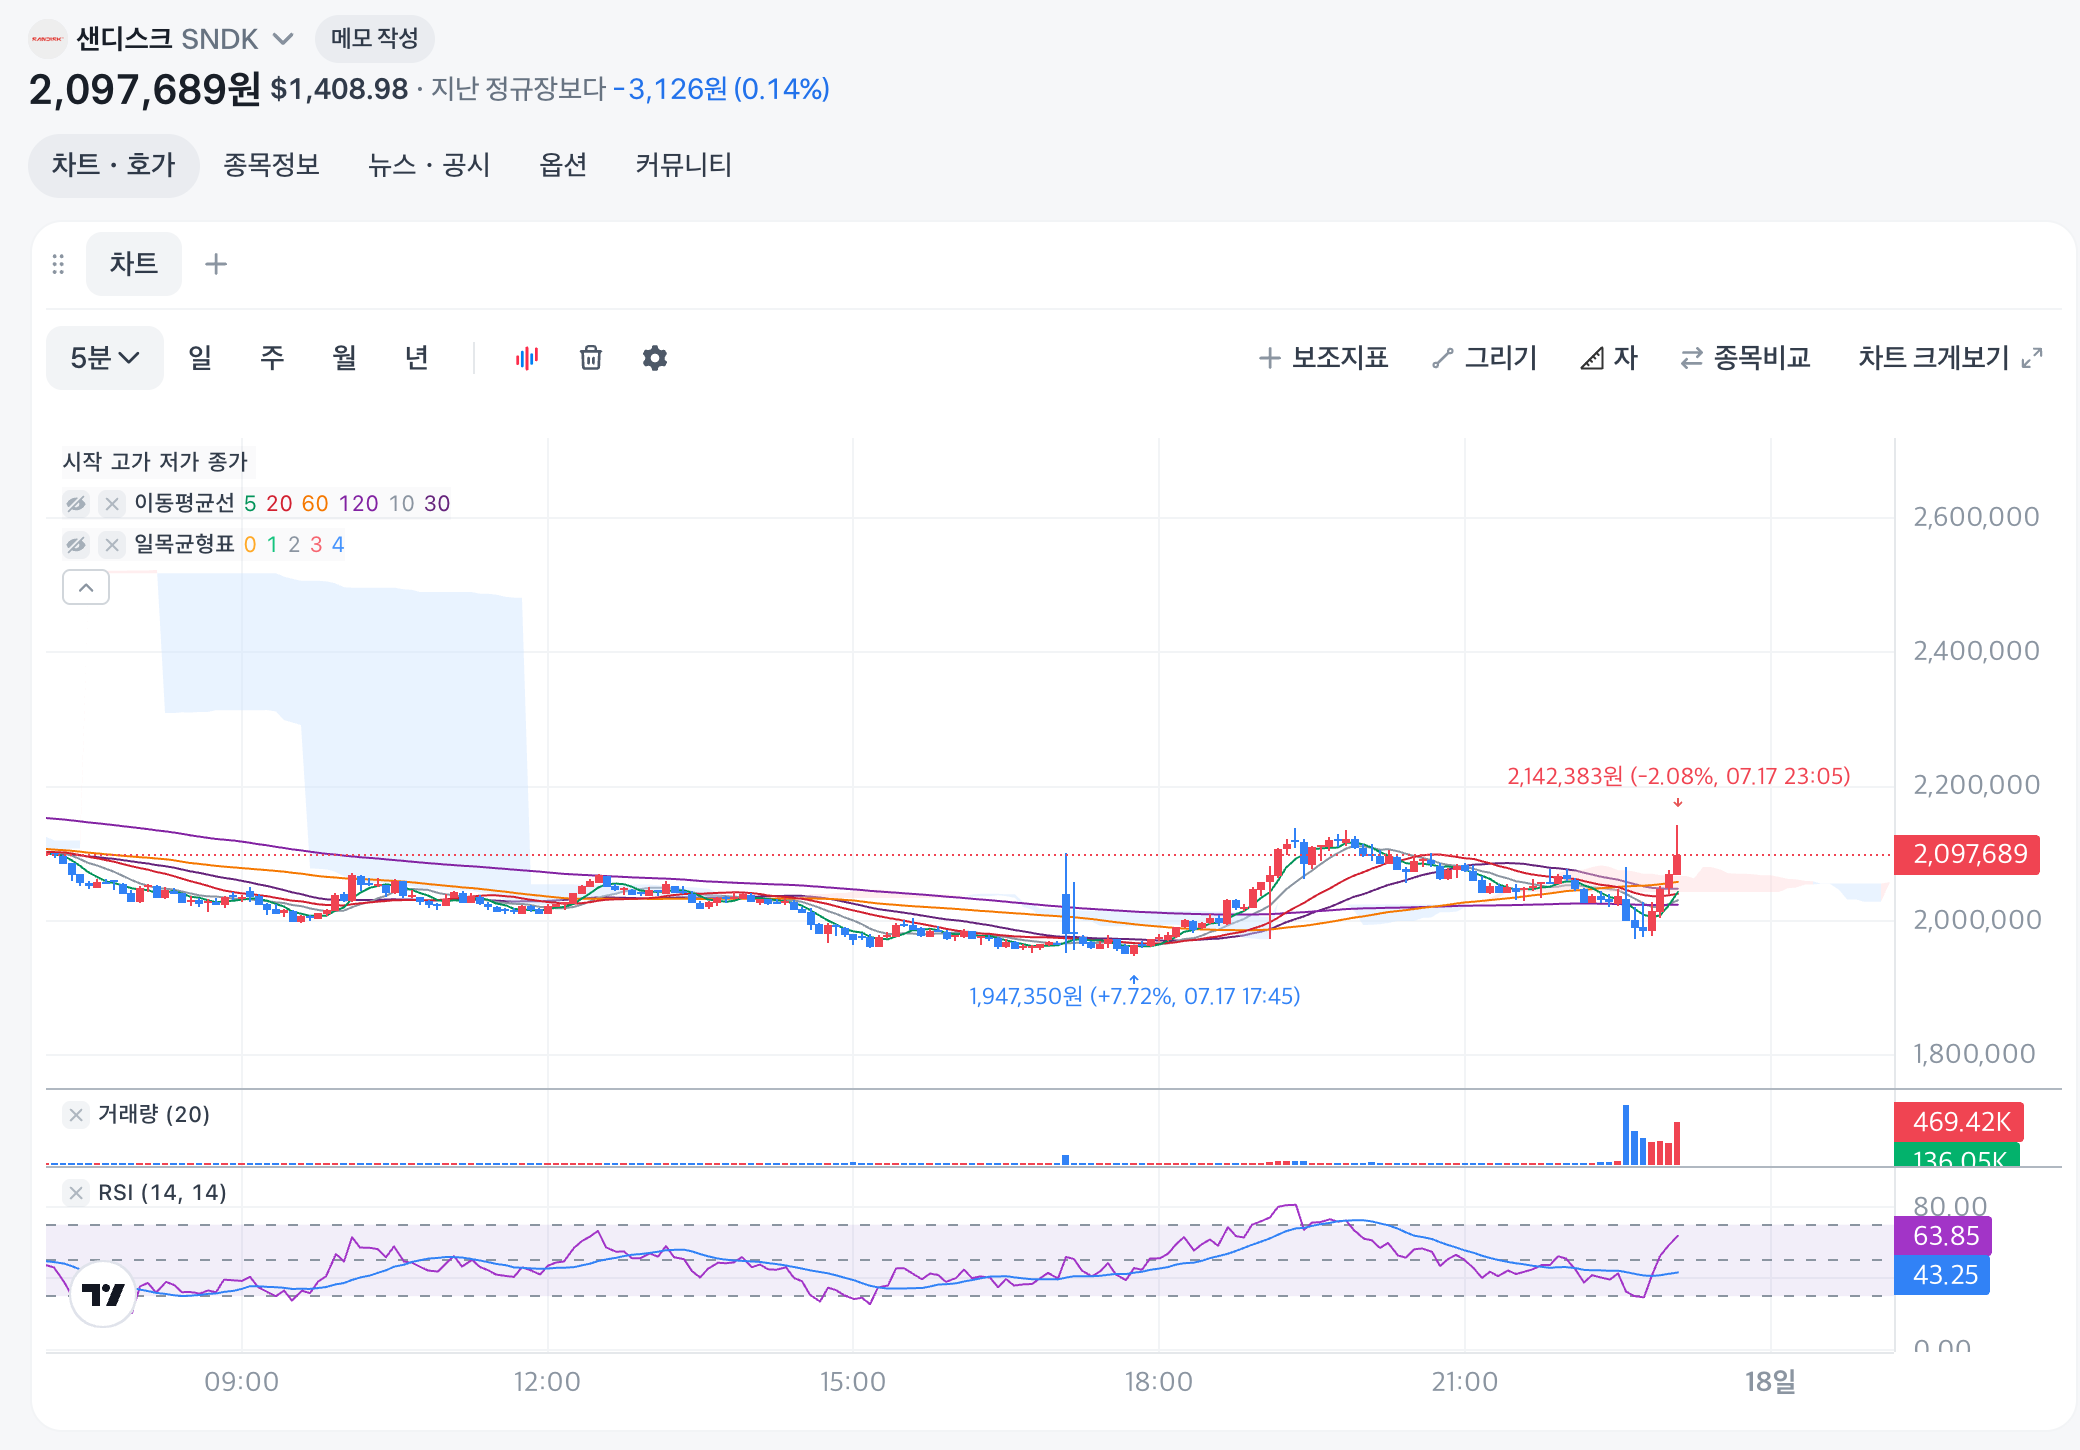Click the current price tag 2,097,689
This screenshot has height=1450, width=2080.
(x=1967, y=855)
